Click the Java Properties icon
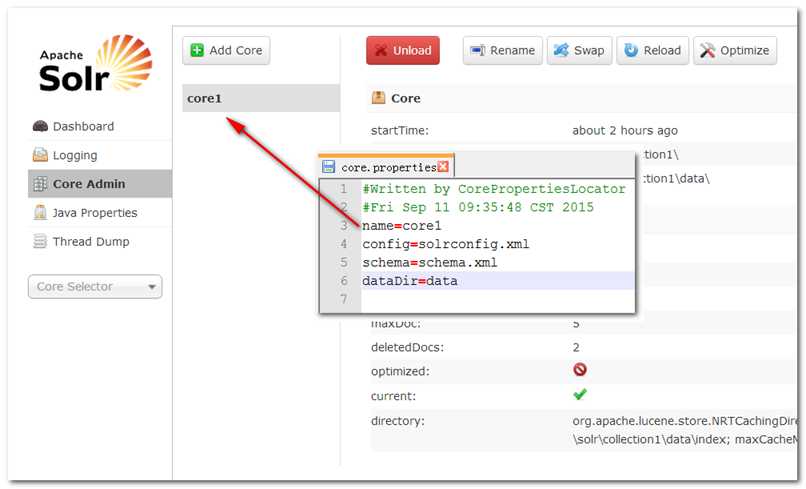The width and height of the screenshot is (806, 489). pyautogui.click(x=40, y=212)
